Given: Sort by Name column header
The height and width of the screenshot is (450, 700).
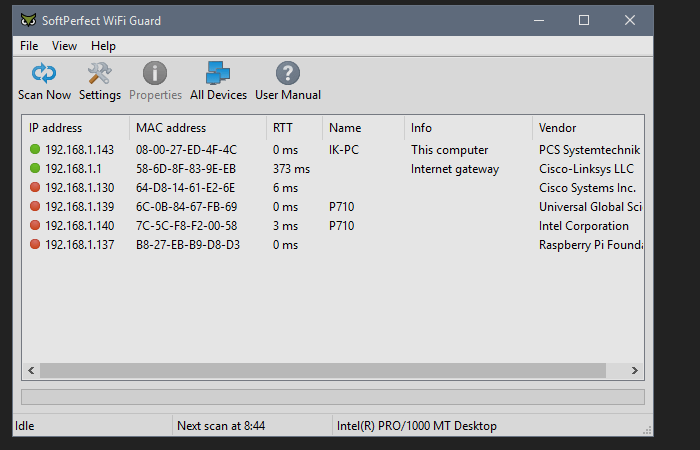Looking at the screenshot, I should click(363, 128).
